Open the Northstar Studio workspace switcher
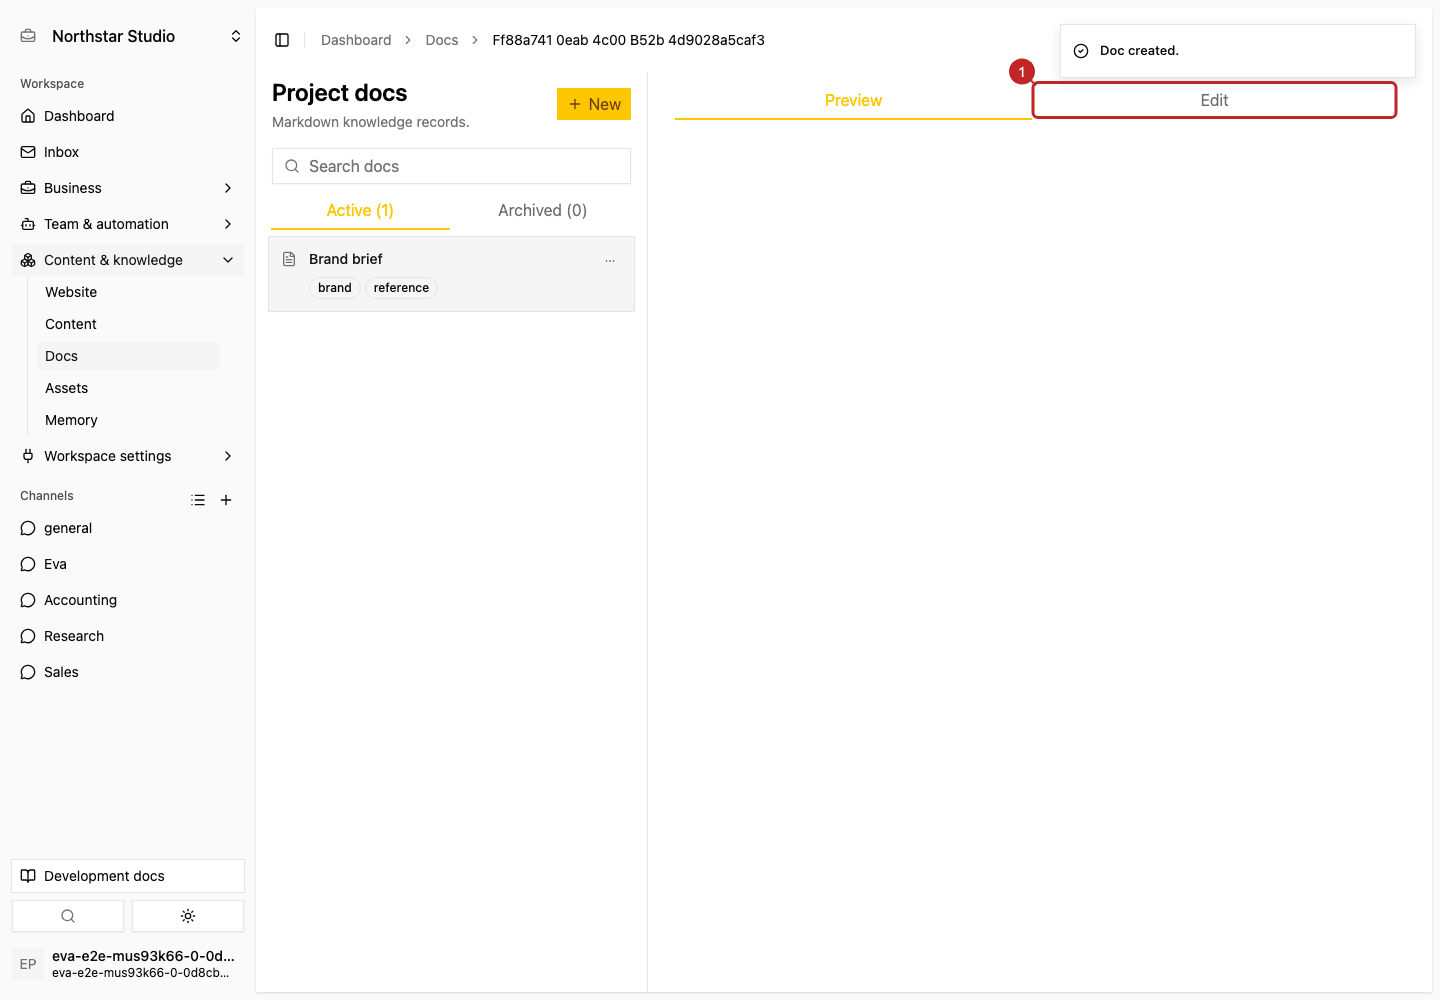1440x1000 pixels. pyautogui.click(x=128, y=36)
